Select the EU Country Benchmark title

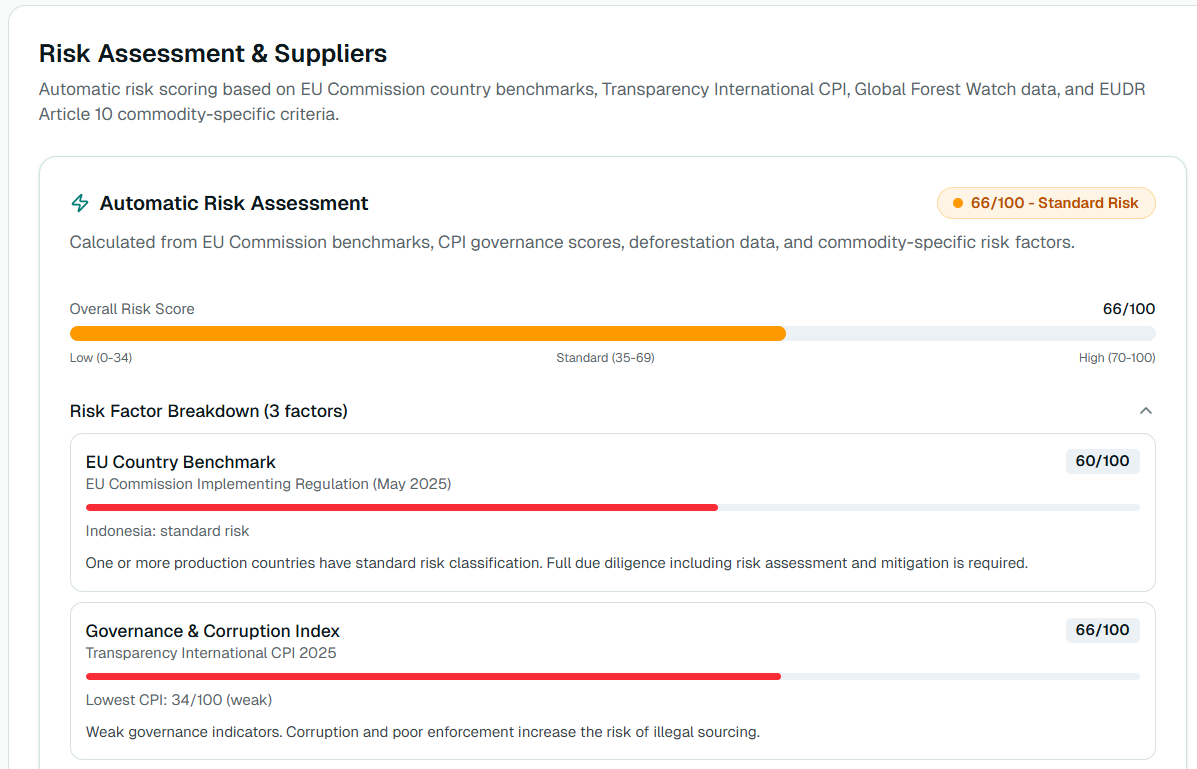pos(181,462)
